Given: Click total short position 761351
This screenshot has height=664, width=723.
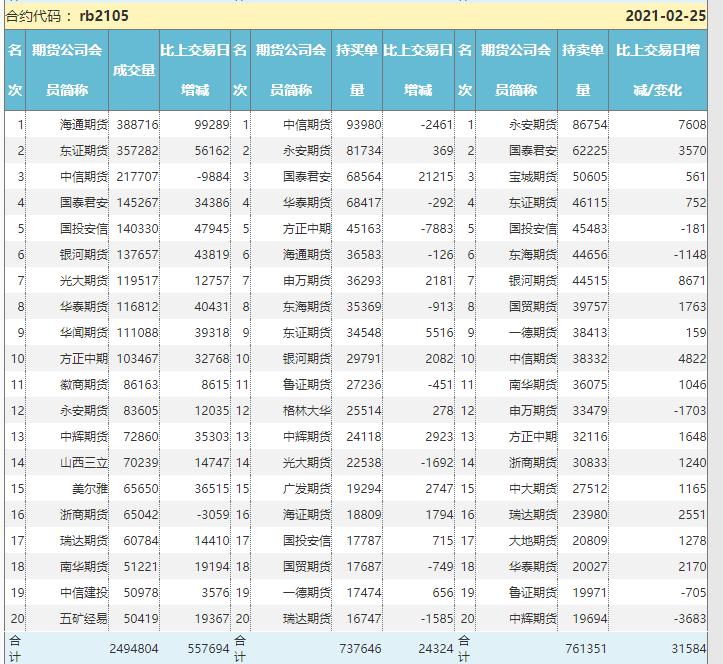Looking at the screenshot, I should [586, 649].
